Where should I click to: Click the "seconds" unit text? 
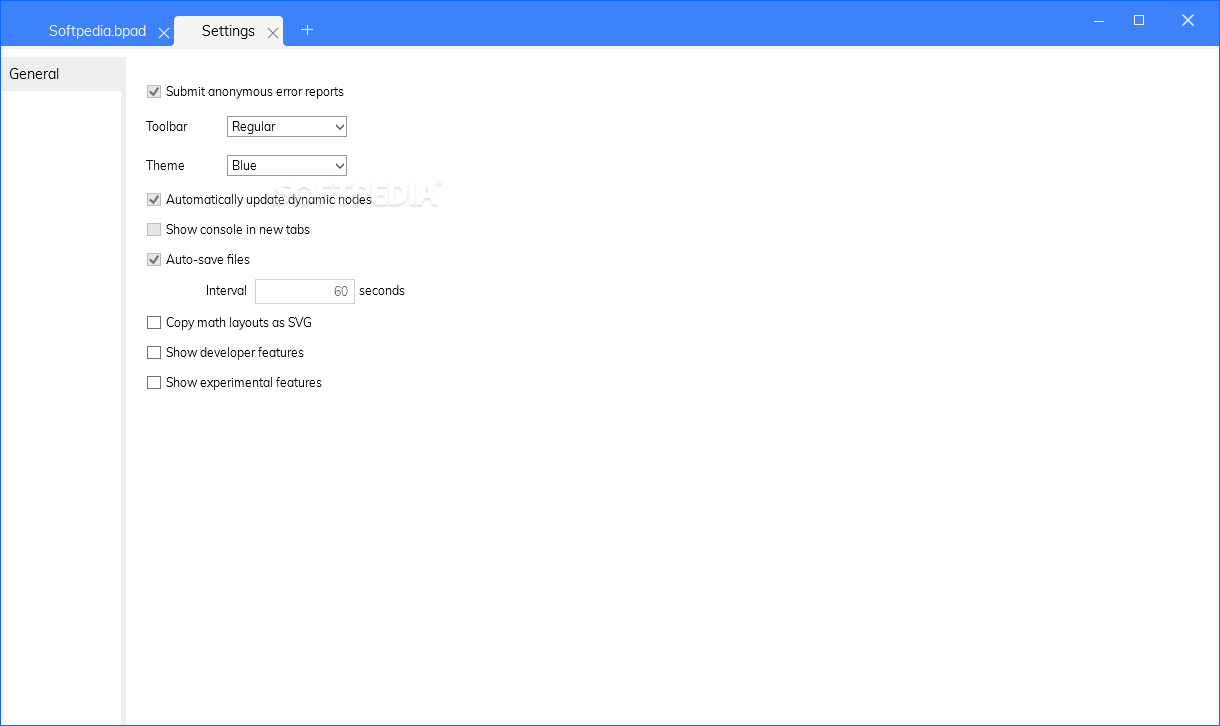point(382,291)
